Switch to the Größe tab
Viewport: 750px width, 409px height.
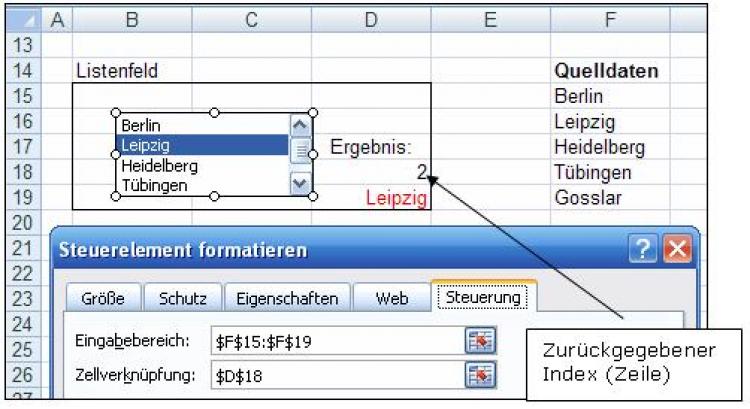tap(103, 298)
